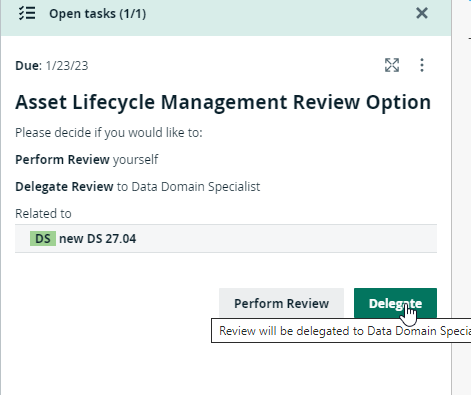Click the 'Delegate Review' description line
This screenshot has height=395, width=471.
pyautogui.click(x=138, y=187)
